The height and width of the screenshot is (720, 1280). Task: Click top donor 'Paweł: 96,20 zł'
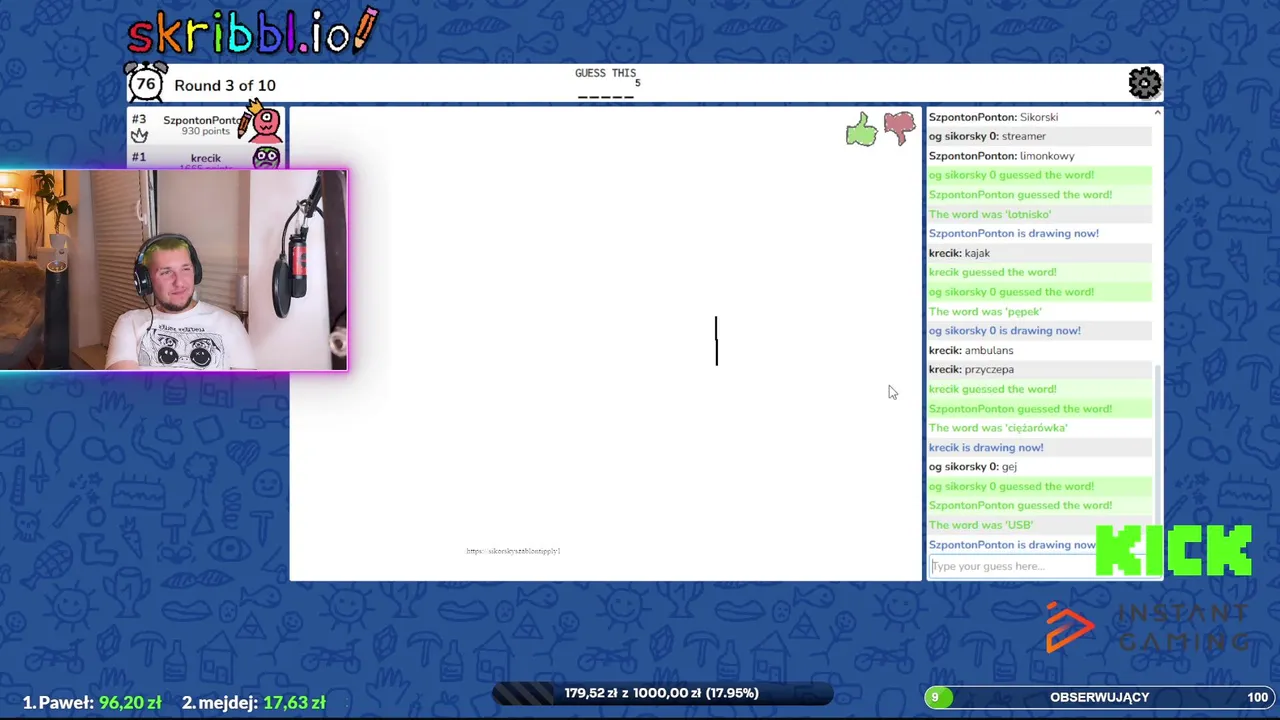(92, 703)
